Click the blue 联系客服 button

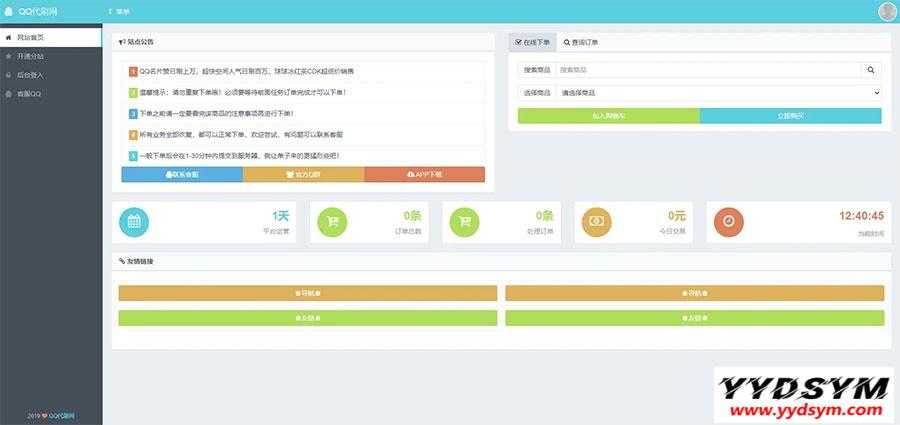(x=181, y=174)
